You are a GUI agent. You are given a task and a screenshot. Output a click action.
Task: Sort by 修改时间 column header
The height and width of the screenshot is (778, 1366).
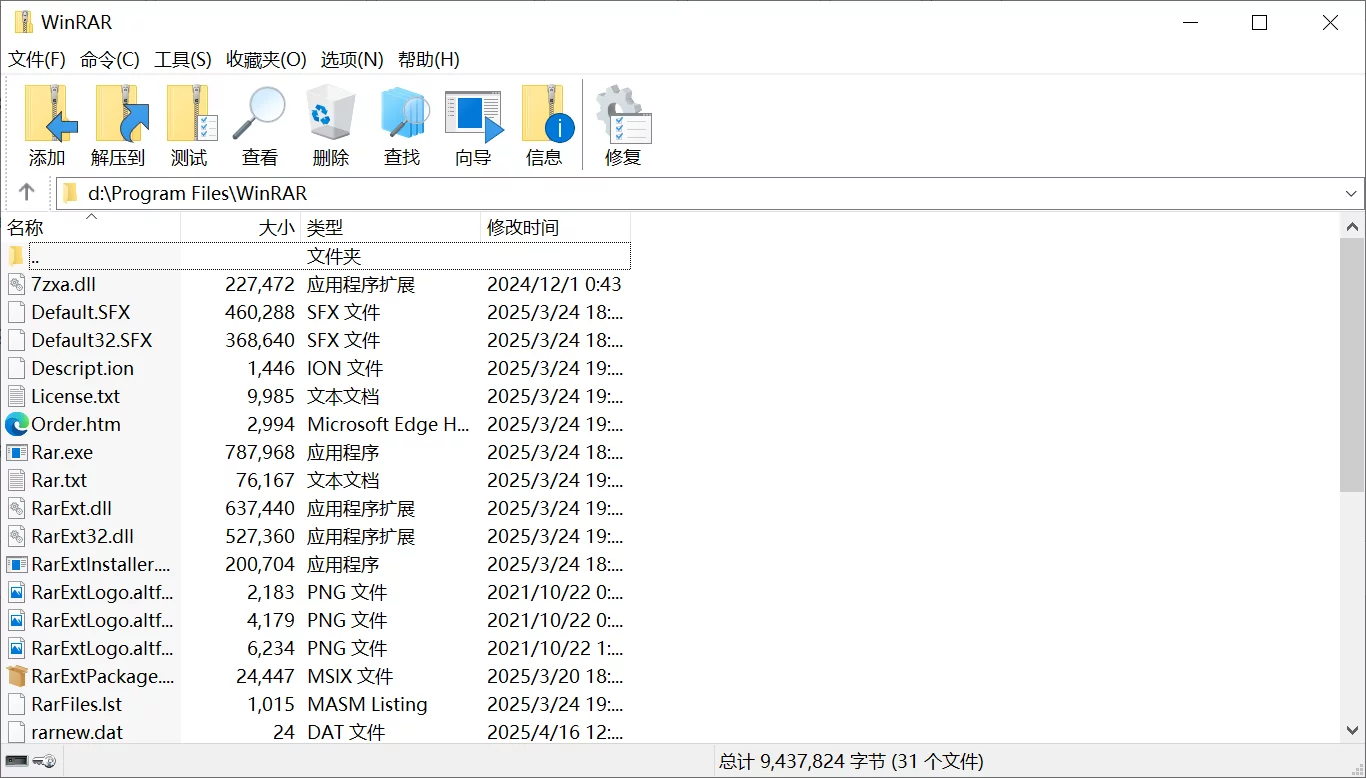(556, 227)
